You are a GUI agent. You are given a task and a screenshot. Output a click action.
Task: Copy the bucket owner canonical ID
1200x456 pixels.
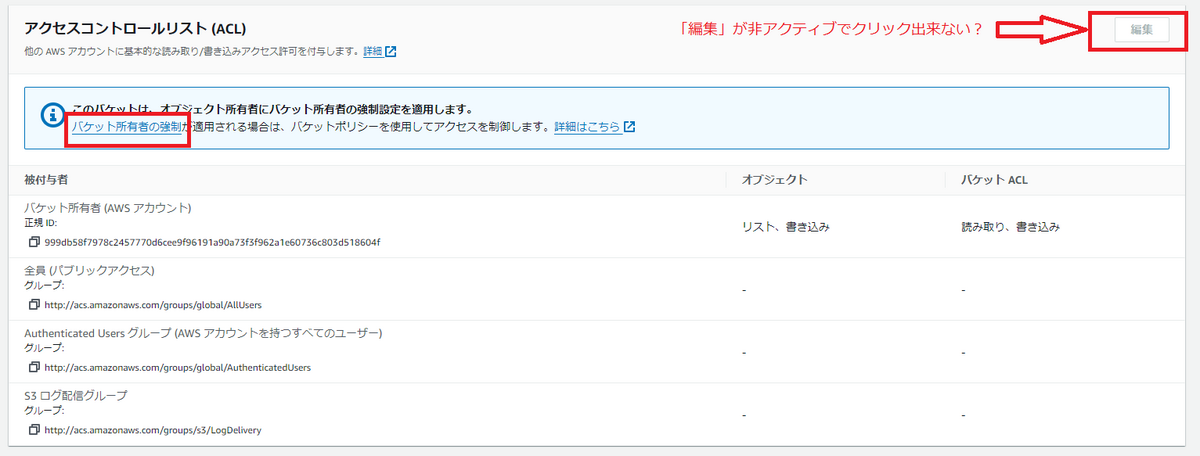[34, 242]
